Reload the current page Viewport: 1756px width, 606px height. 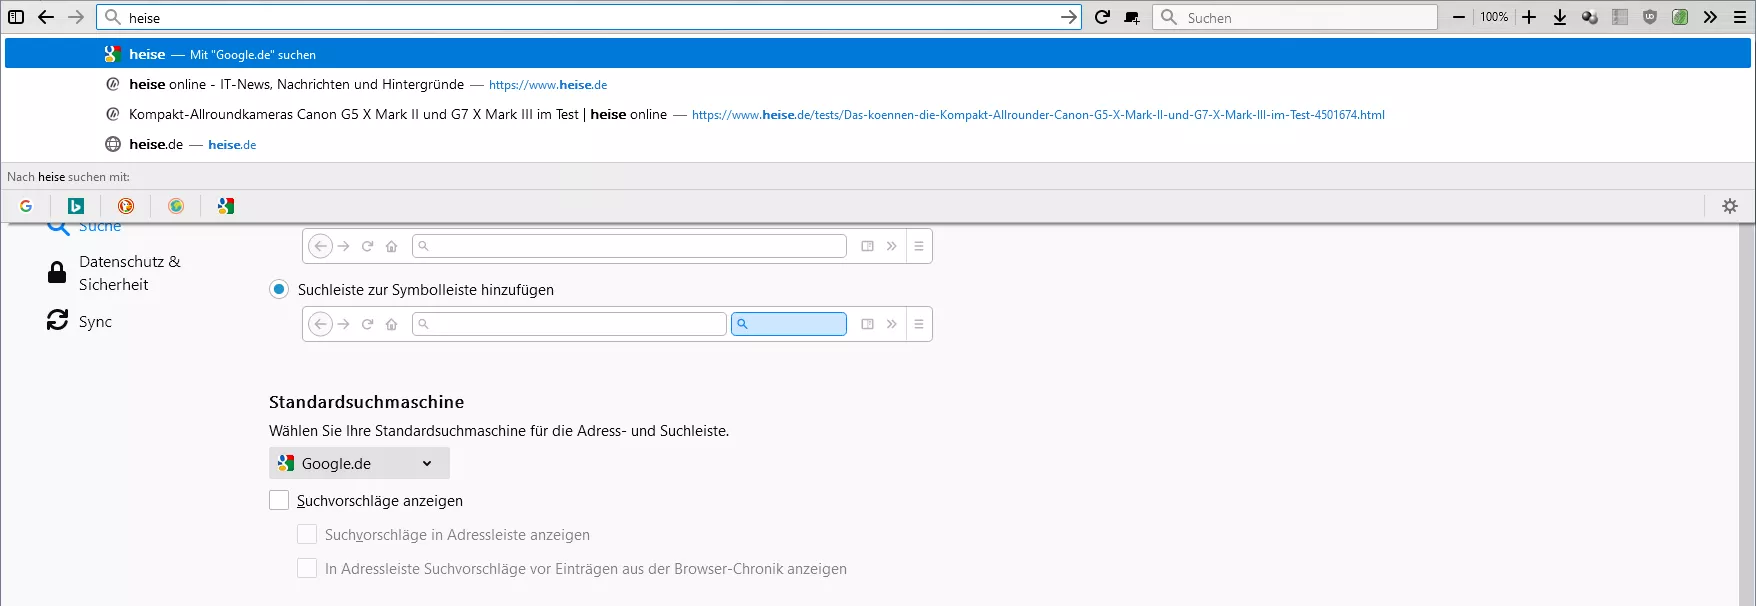(1102, 17)
